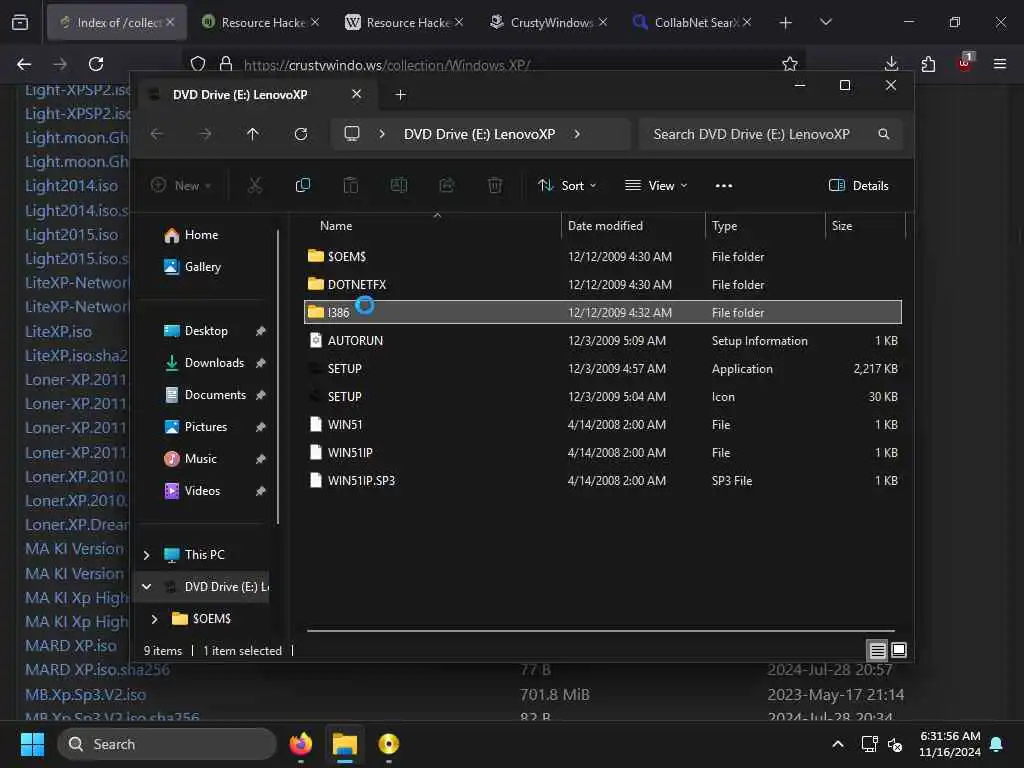Go up one folder level in Explorer
The height and width of the screenshot is (768, 1024).
(x=253, y=134)
